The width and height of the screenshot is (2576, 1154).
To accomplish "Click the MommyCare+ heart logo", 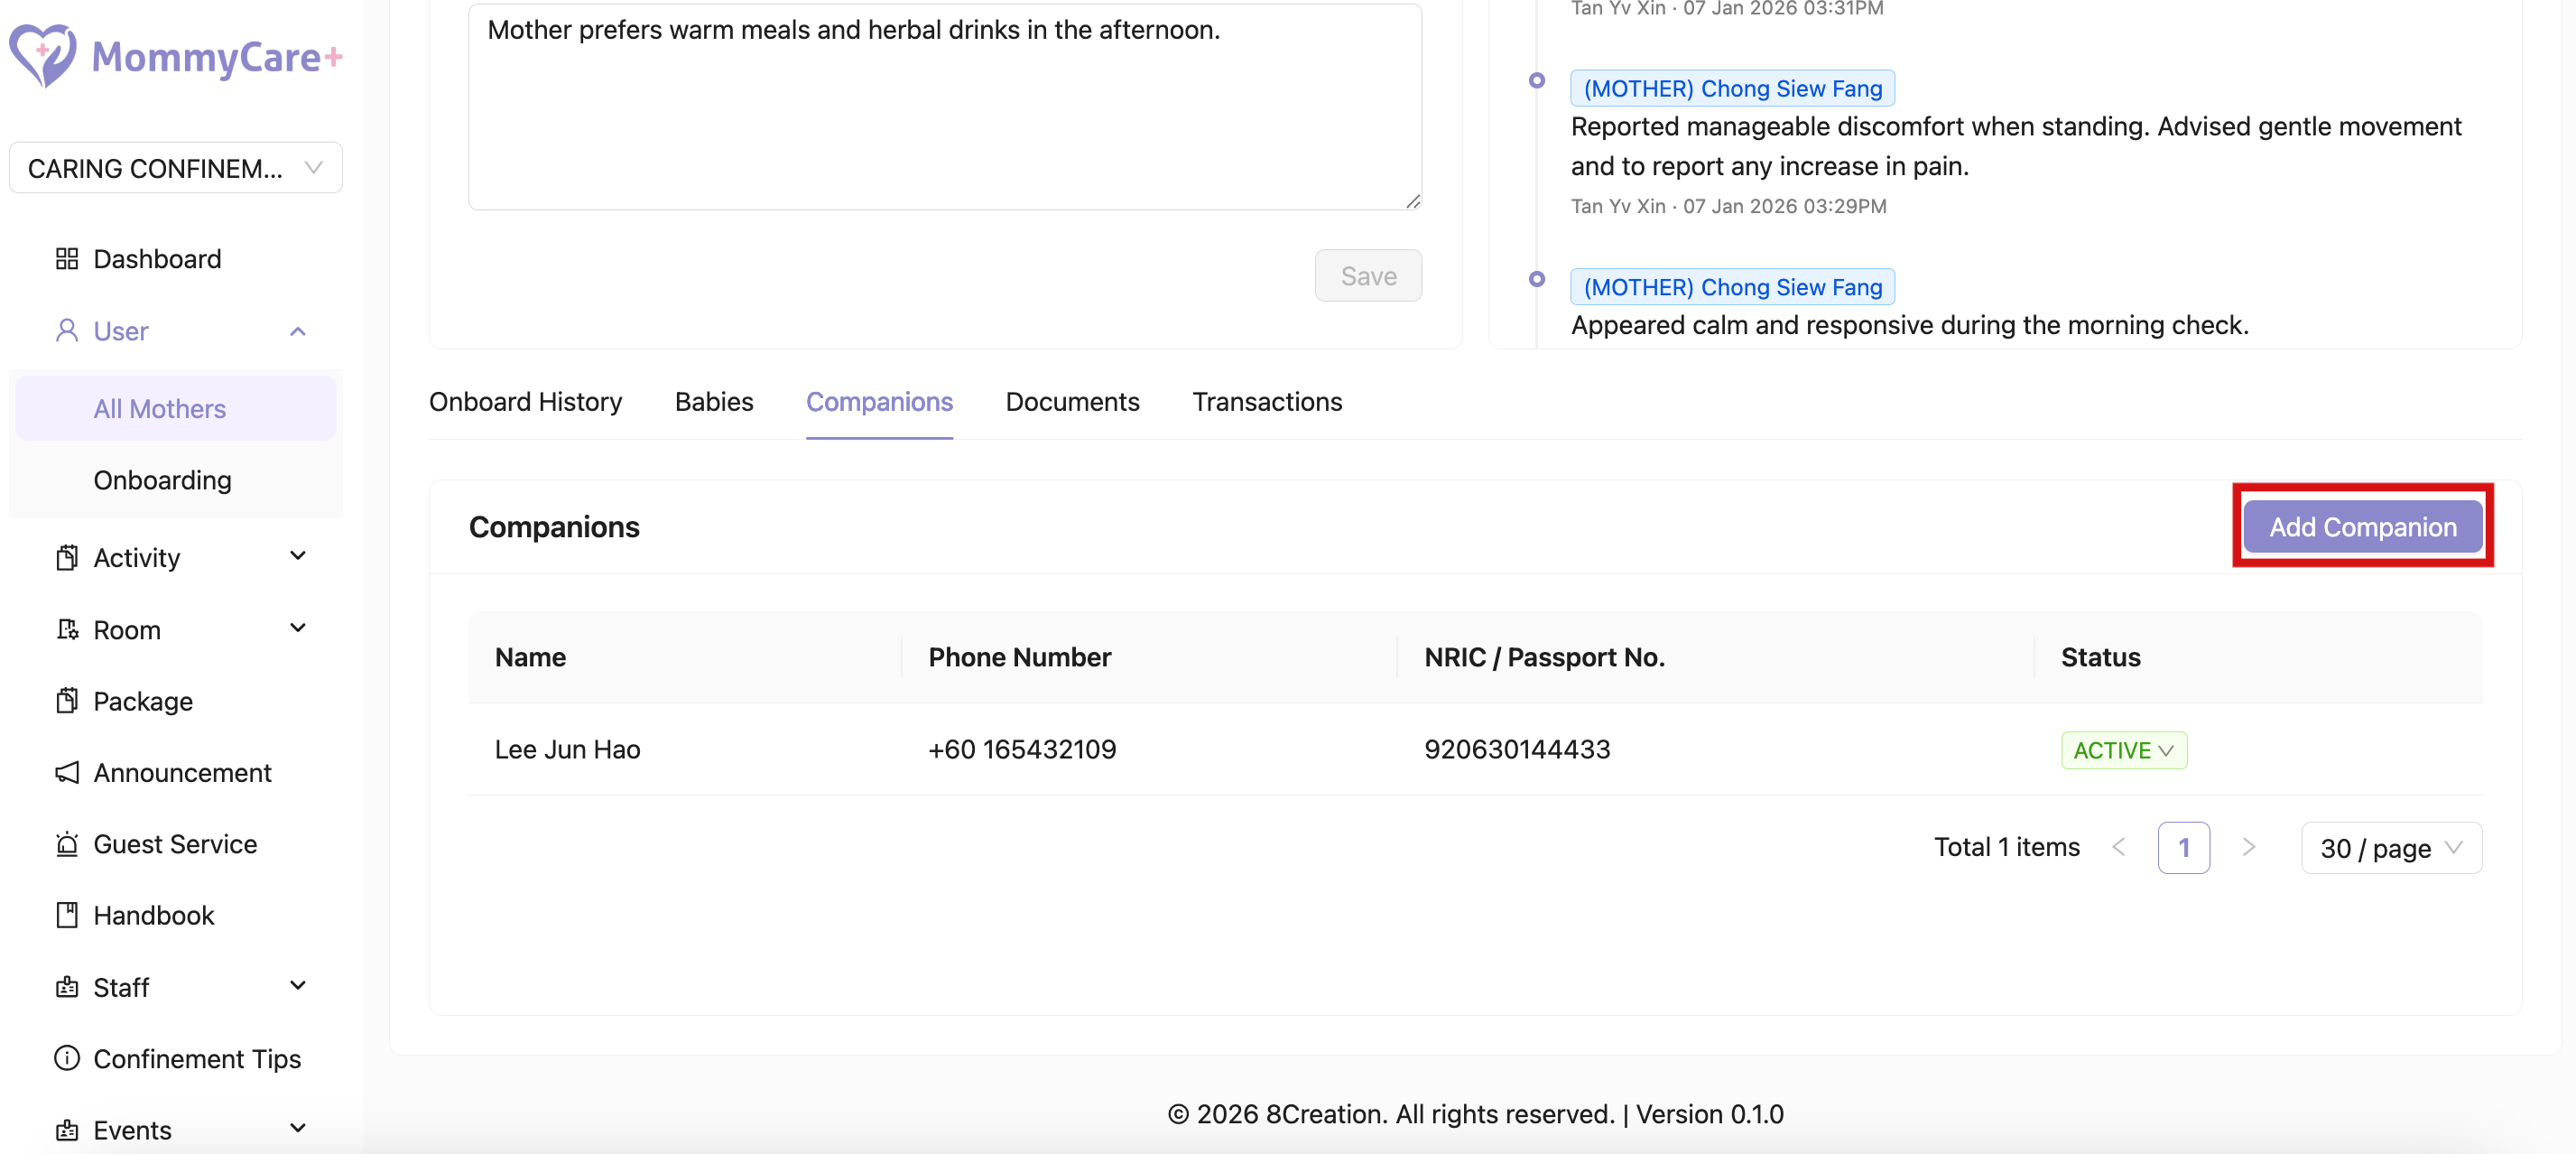I will click(43, 55).
